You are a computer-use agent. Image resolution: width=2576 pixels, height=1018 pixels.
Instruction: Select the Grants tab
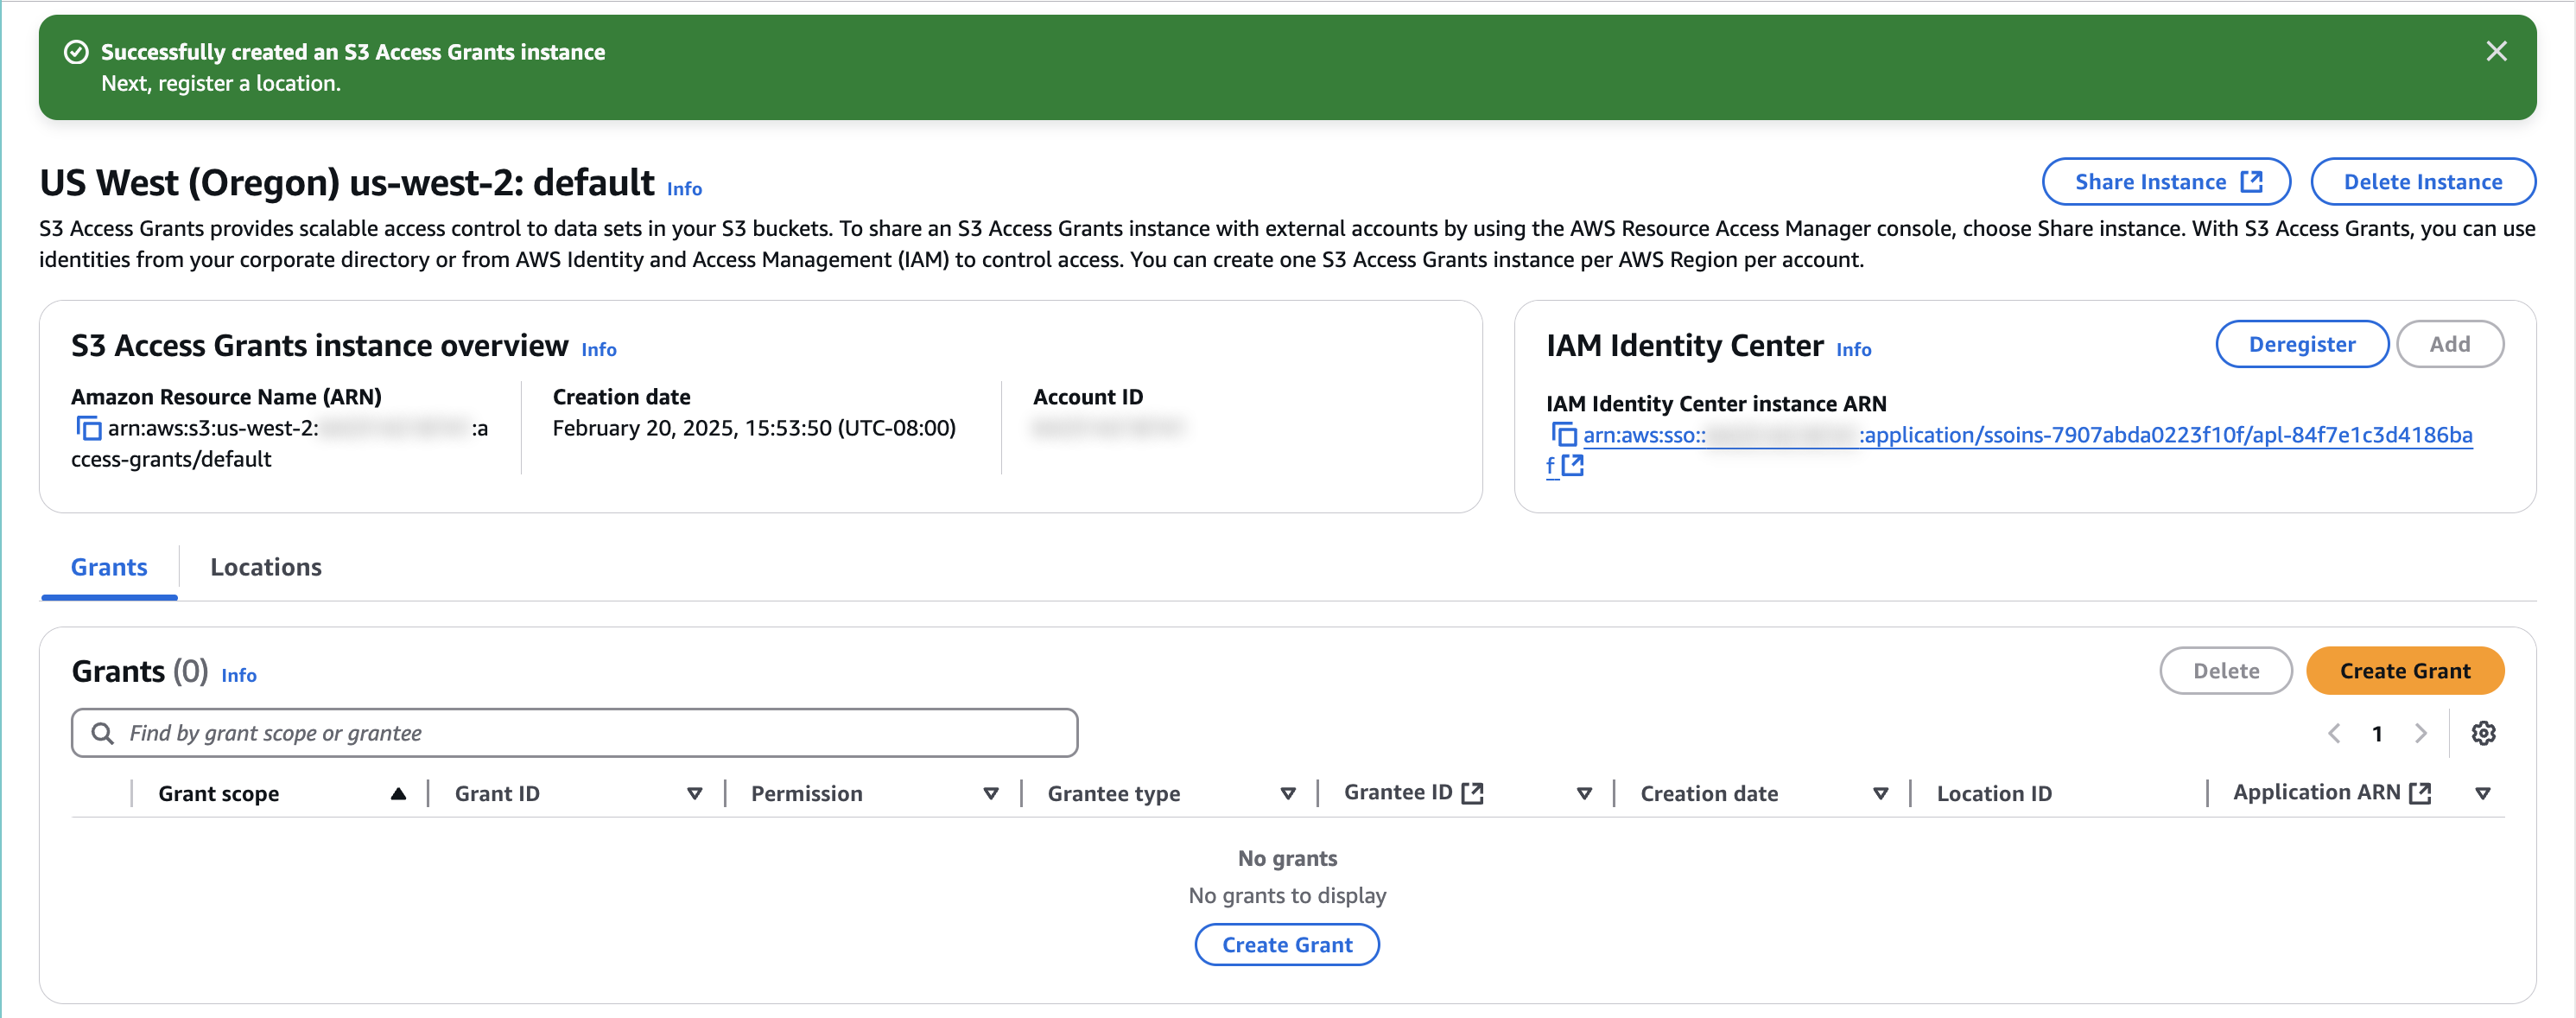pyautogui.click(x=109, y=567)
